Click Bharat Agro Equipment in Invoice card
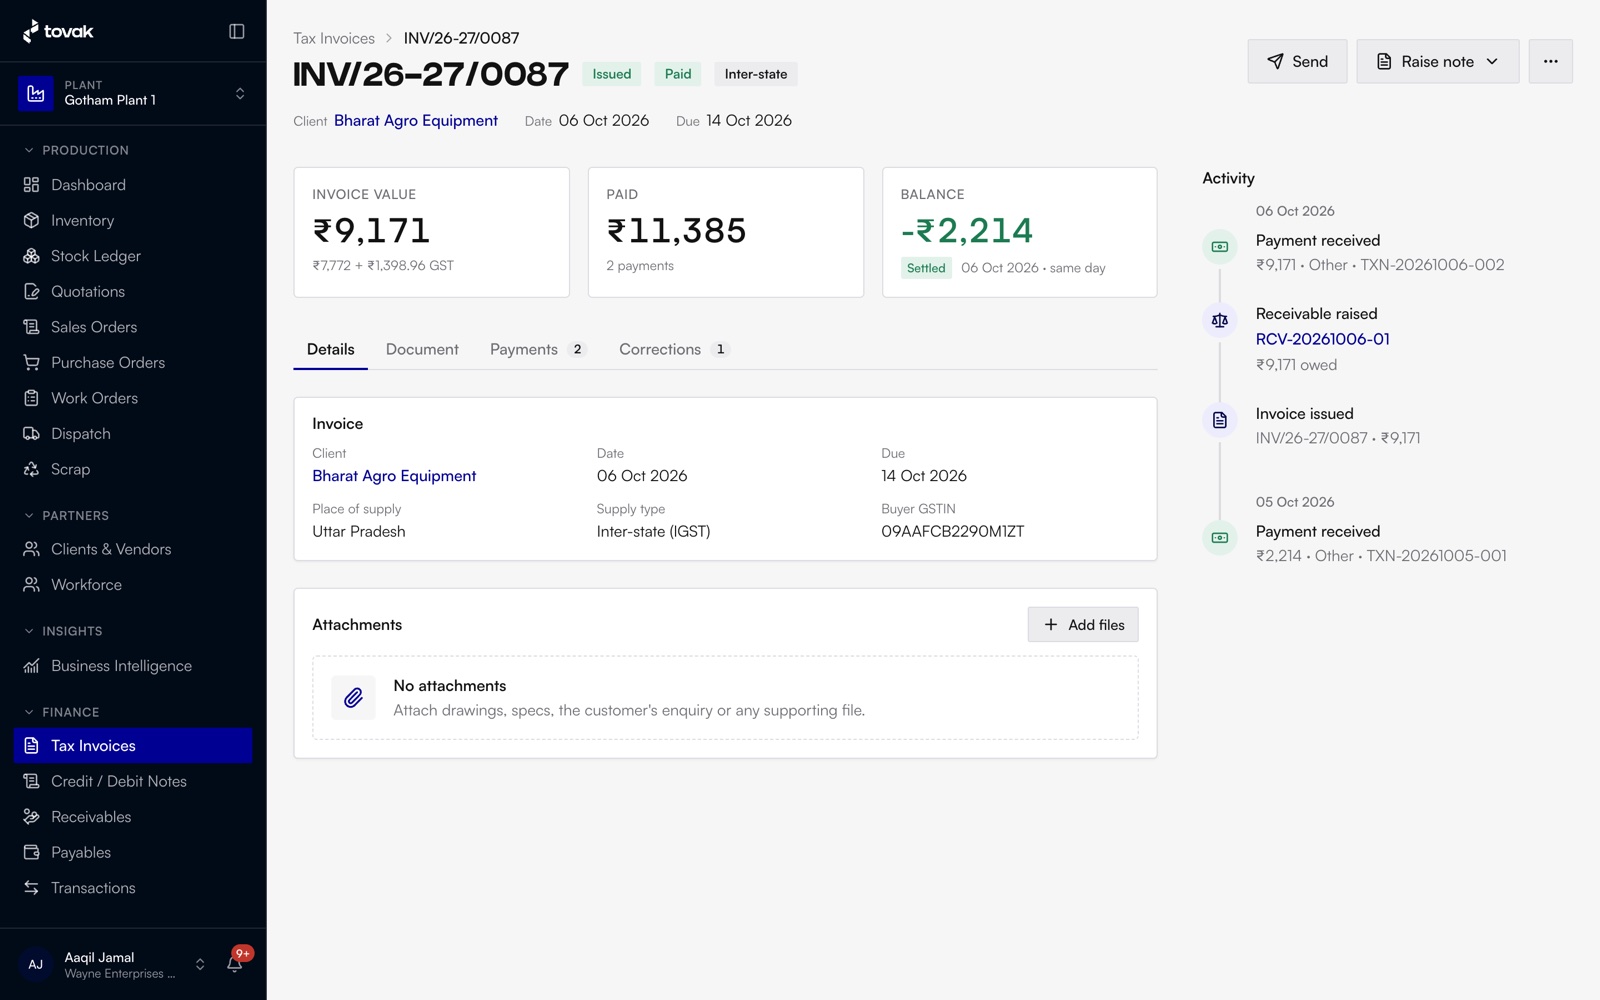This screenshot has width=1600, height=1000. (394, 476)
